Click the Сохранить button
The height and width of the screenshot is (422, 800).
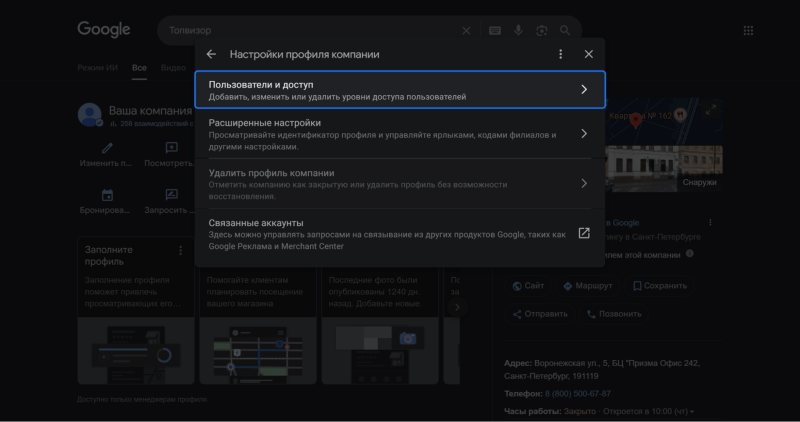659,286
